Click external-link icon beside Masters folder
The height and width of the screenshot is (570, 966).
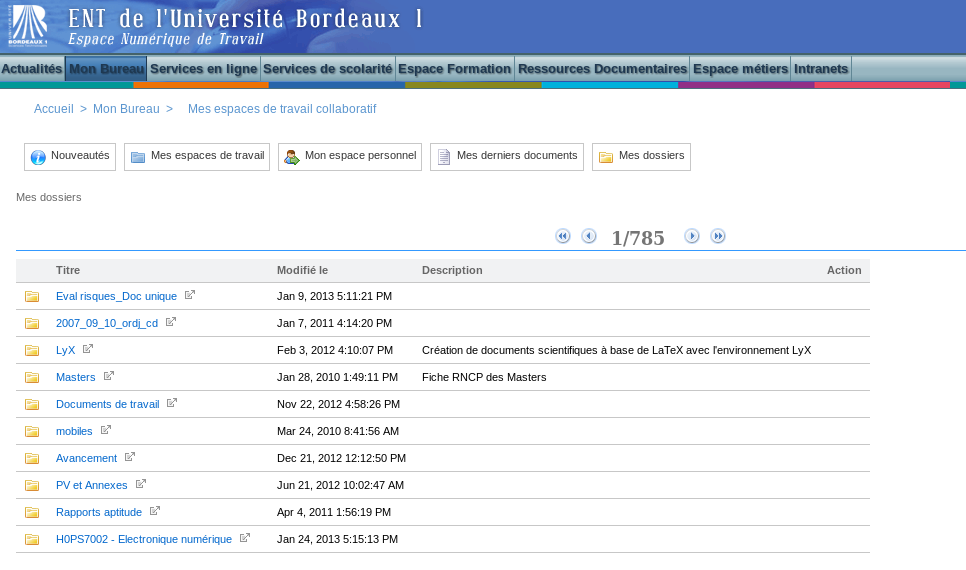pos(109,376)
